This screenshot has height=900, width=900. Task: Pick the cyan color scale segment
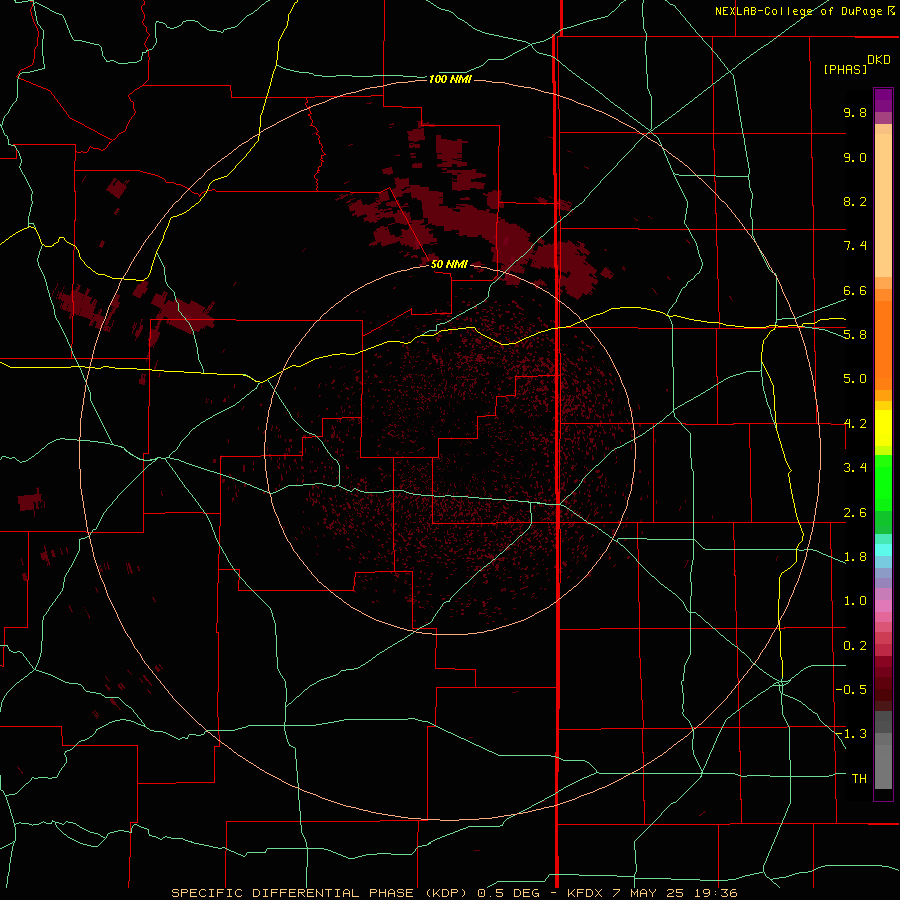point(883,550)
